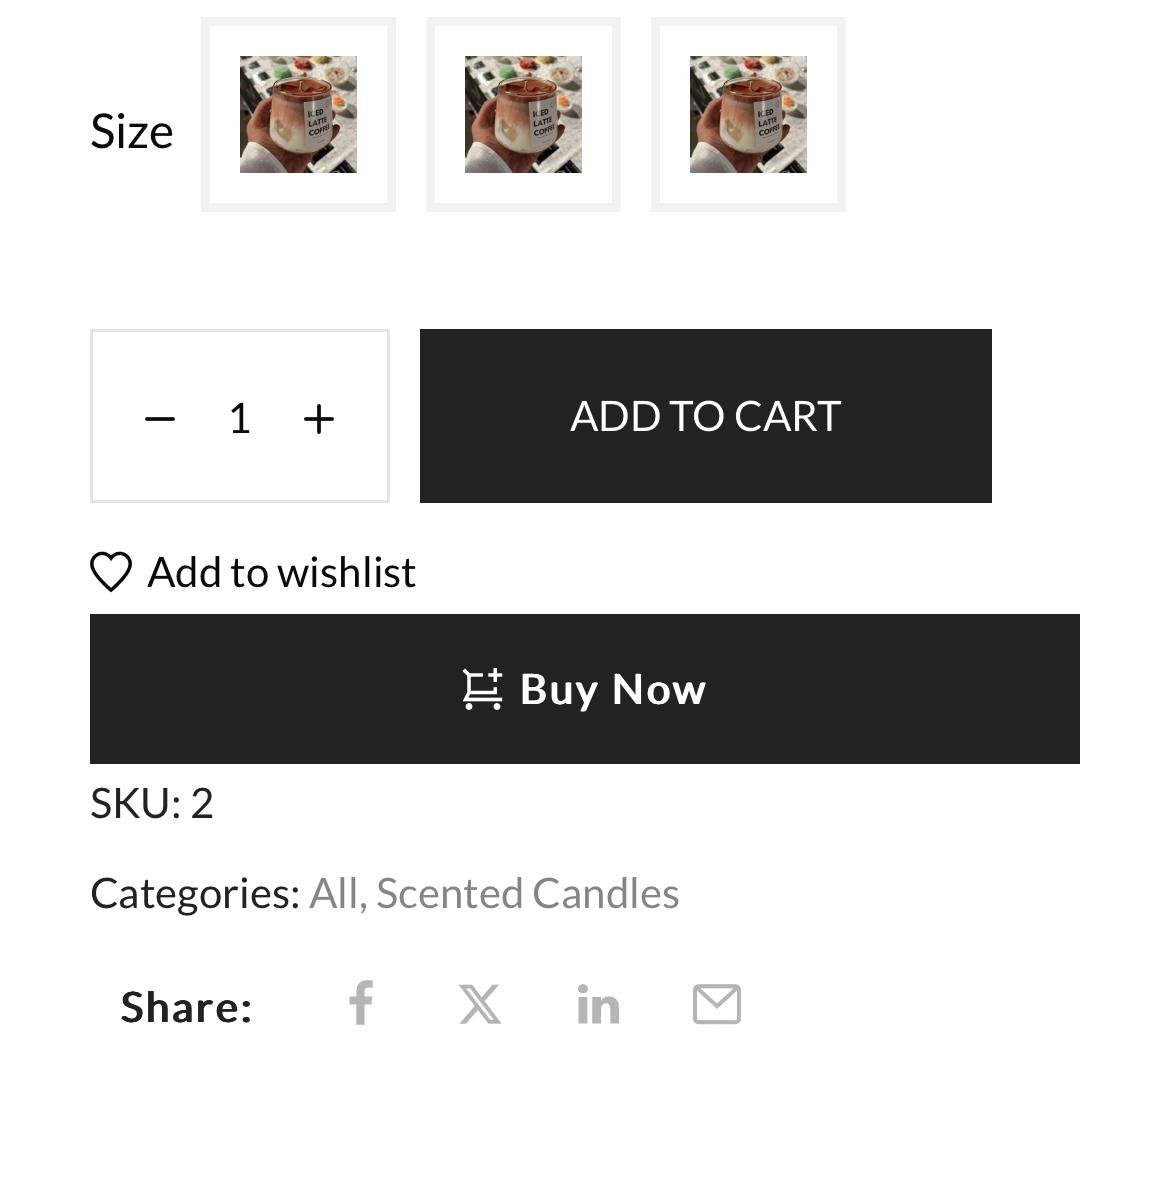Screen dimensions: 1170x1195
Task: Click the Share: label
Action: (x=186, y=1006)
